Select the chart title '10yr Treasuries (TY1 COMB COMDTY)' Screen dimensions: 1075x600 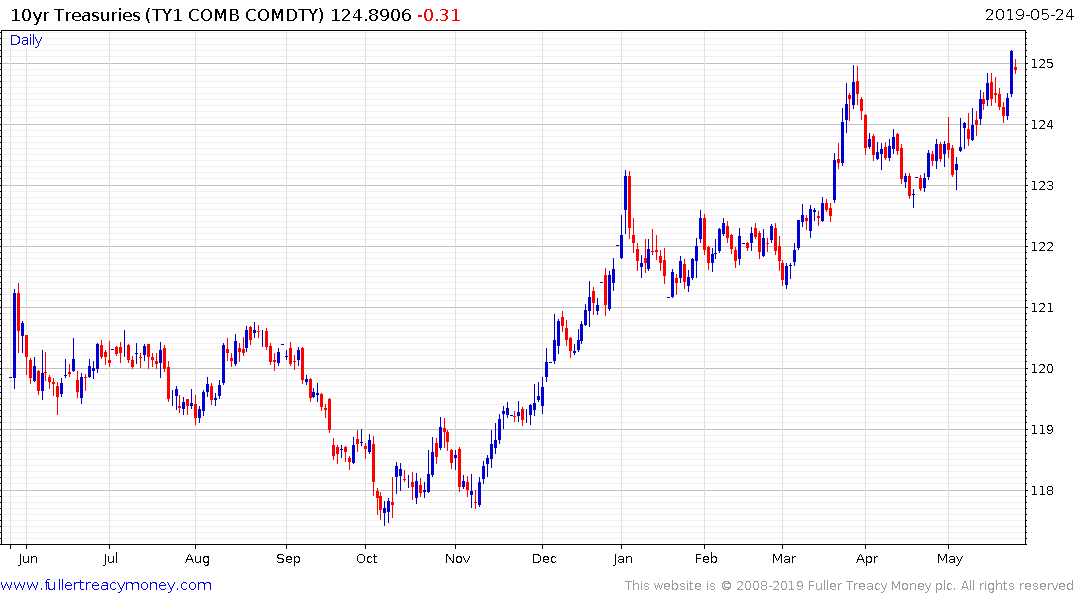tap(167, 15)
